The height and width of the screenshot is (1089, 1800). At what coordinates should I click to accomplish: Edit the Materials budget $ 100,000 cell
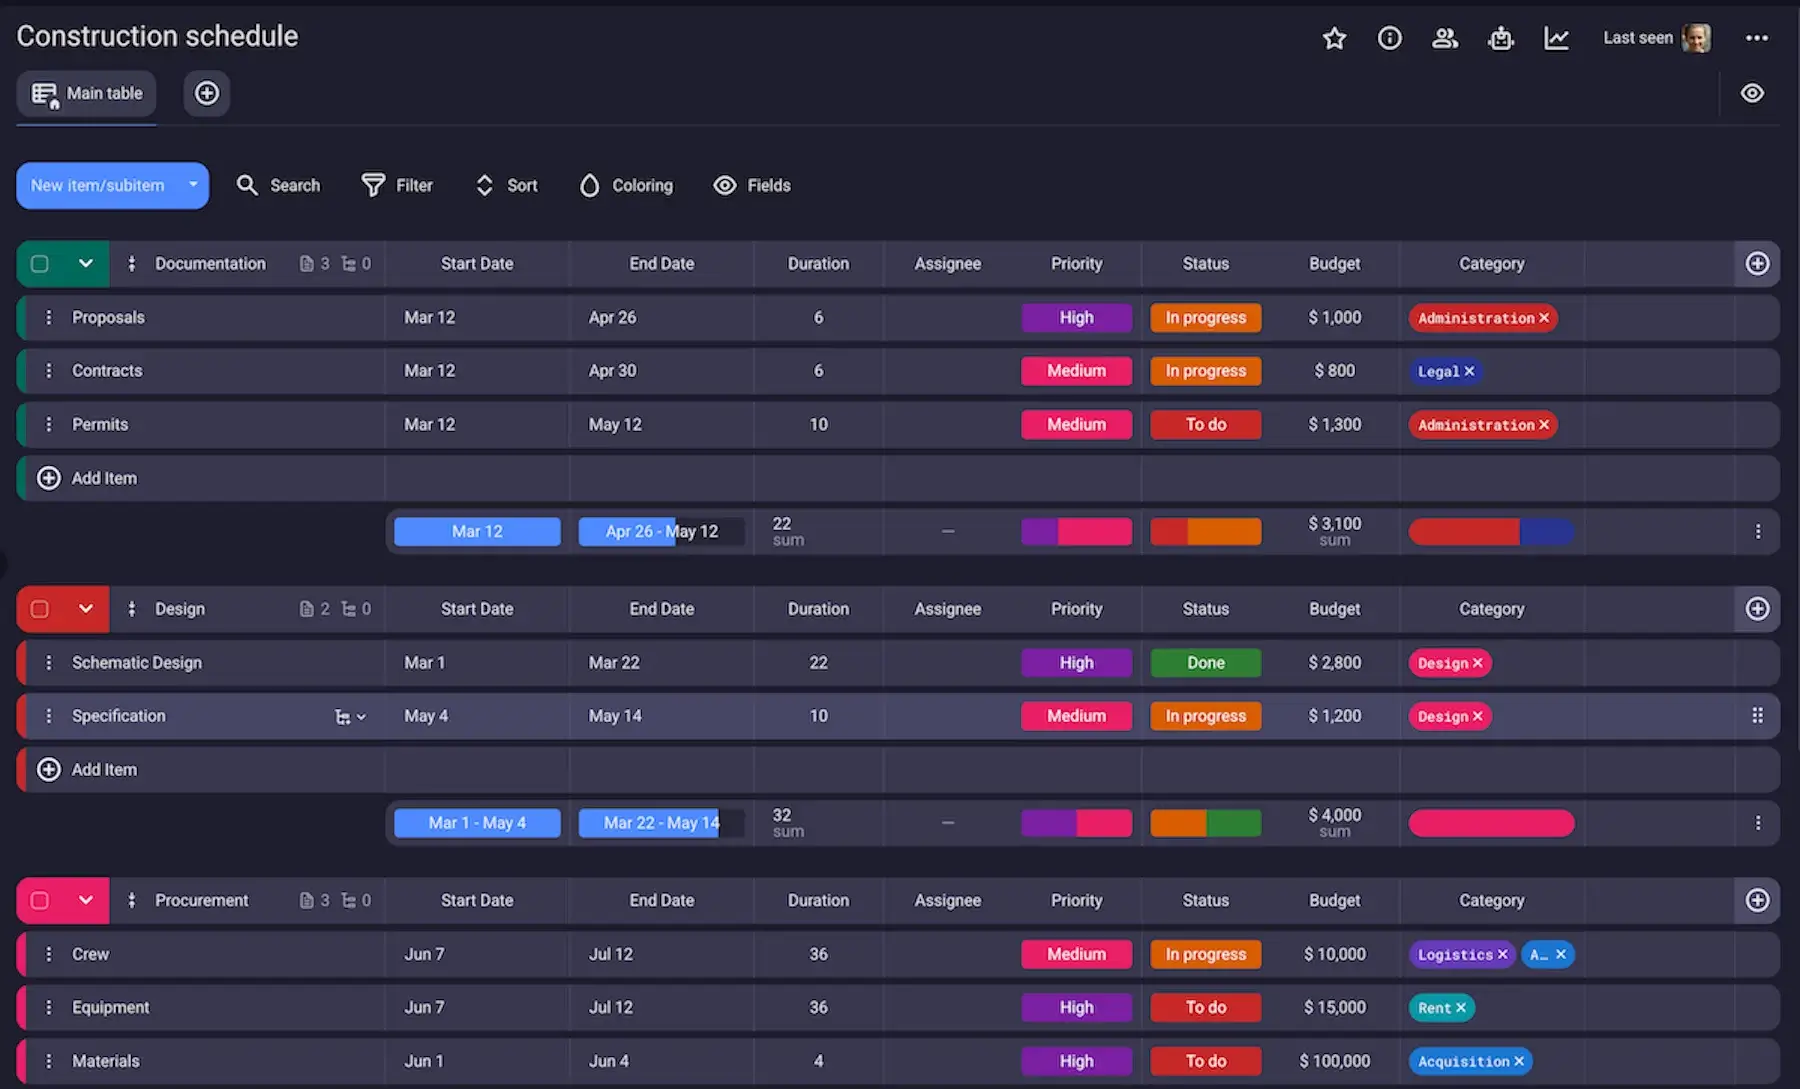[x=1334, y=1061]
